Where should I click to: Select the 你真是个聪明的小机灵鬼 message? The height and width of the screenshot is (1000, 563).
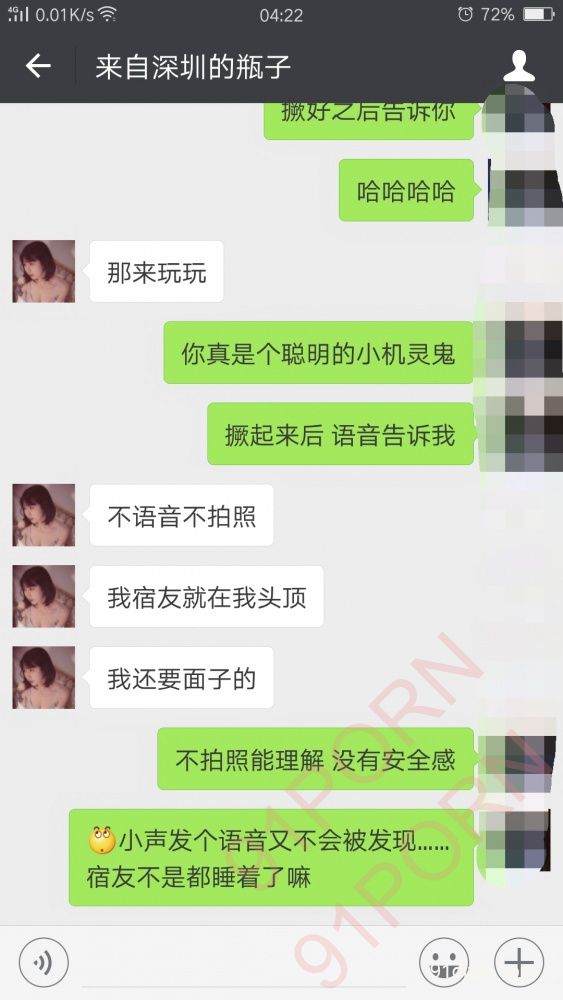tap(318, 353)
